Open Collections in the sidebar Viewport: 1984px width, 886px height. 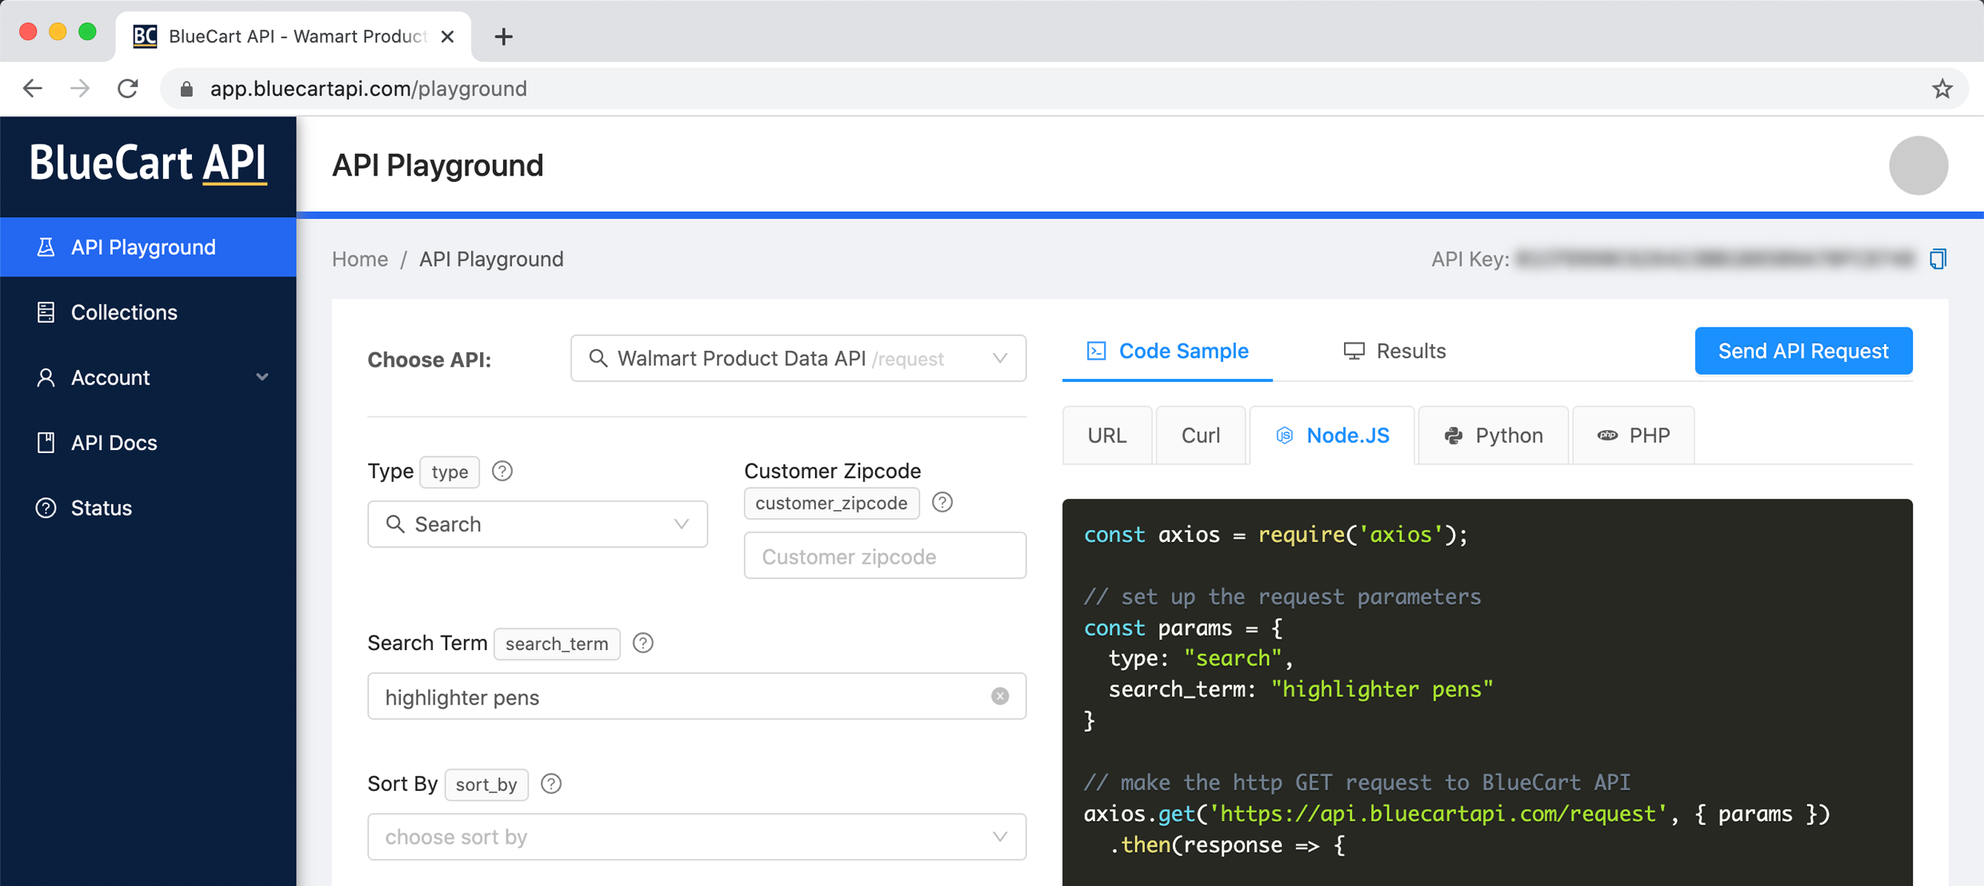tap(124, 312)
